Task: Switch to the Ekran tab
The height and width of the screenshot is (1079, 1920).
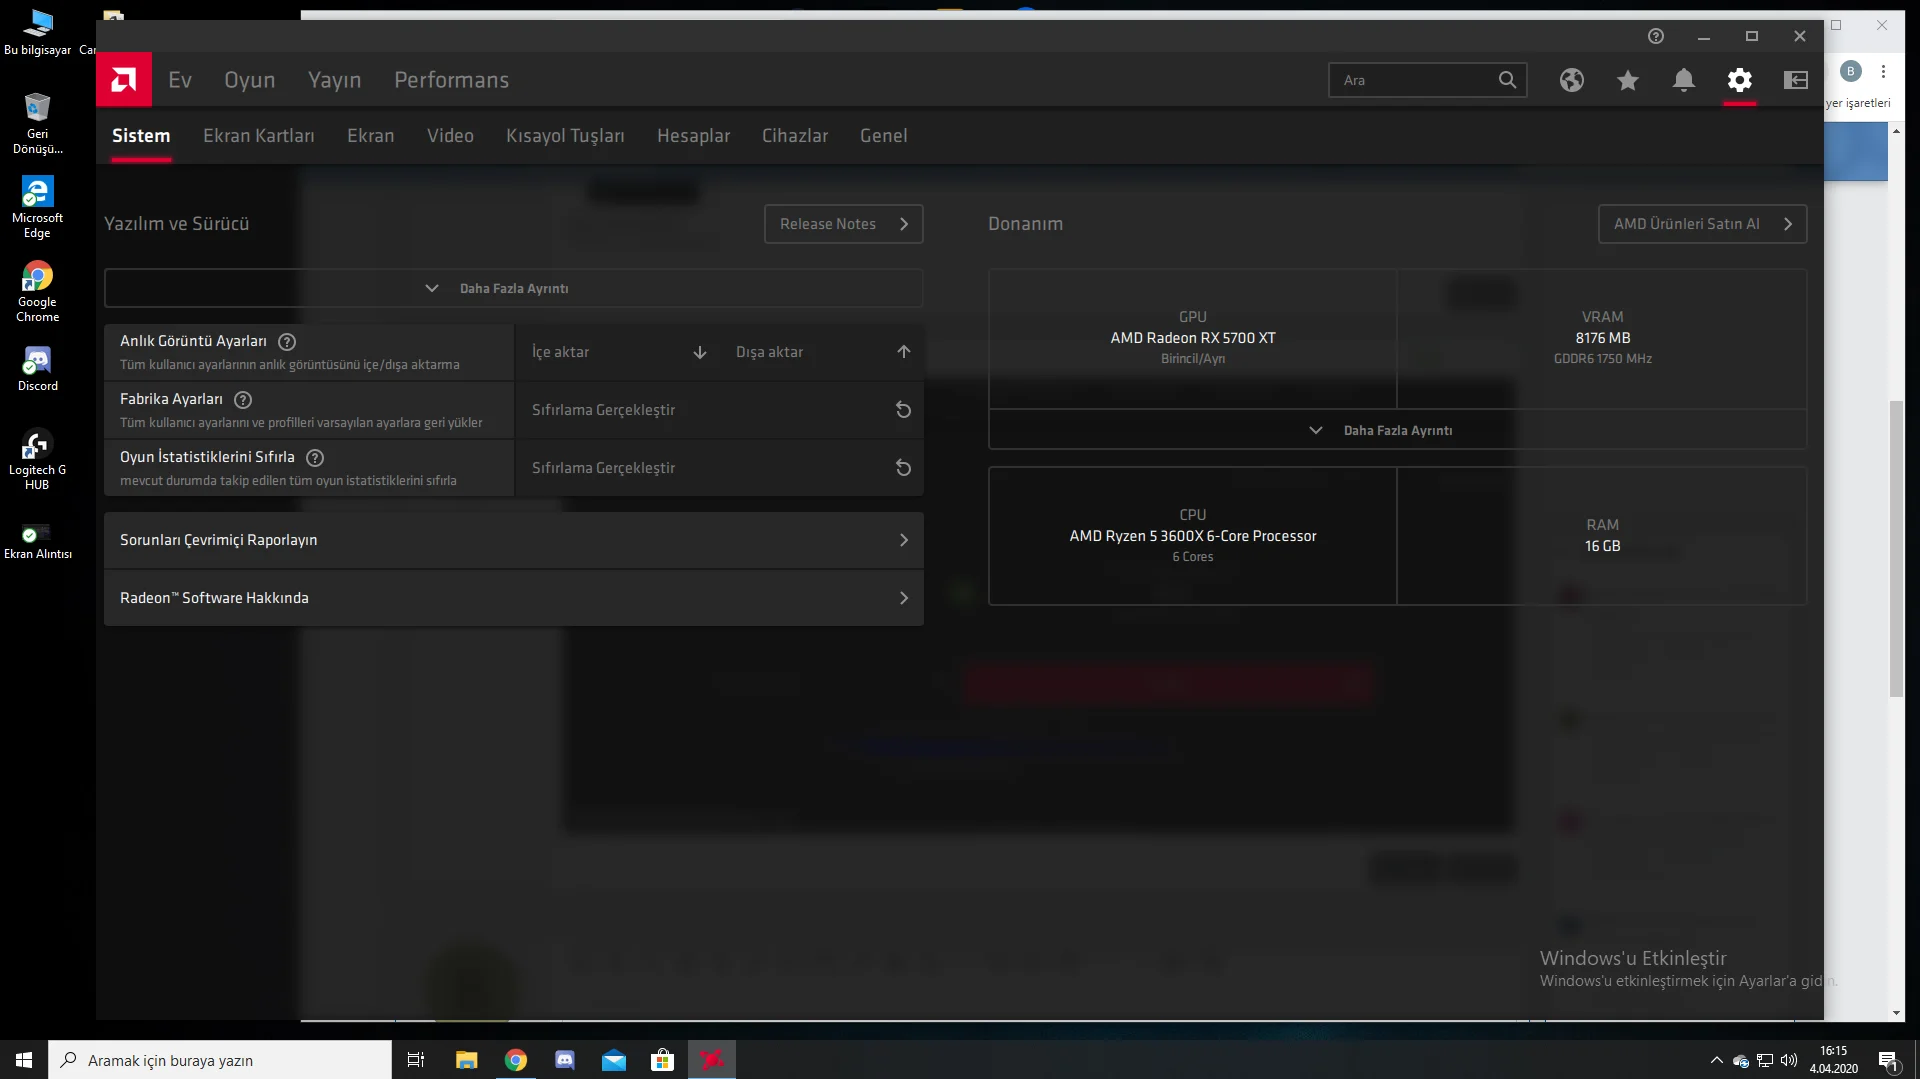Action: tap(371, 136)
